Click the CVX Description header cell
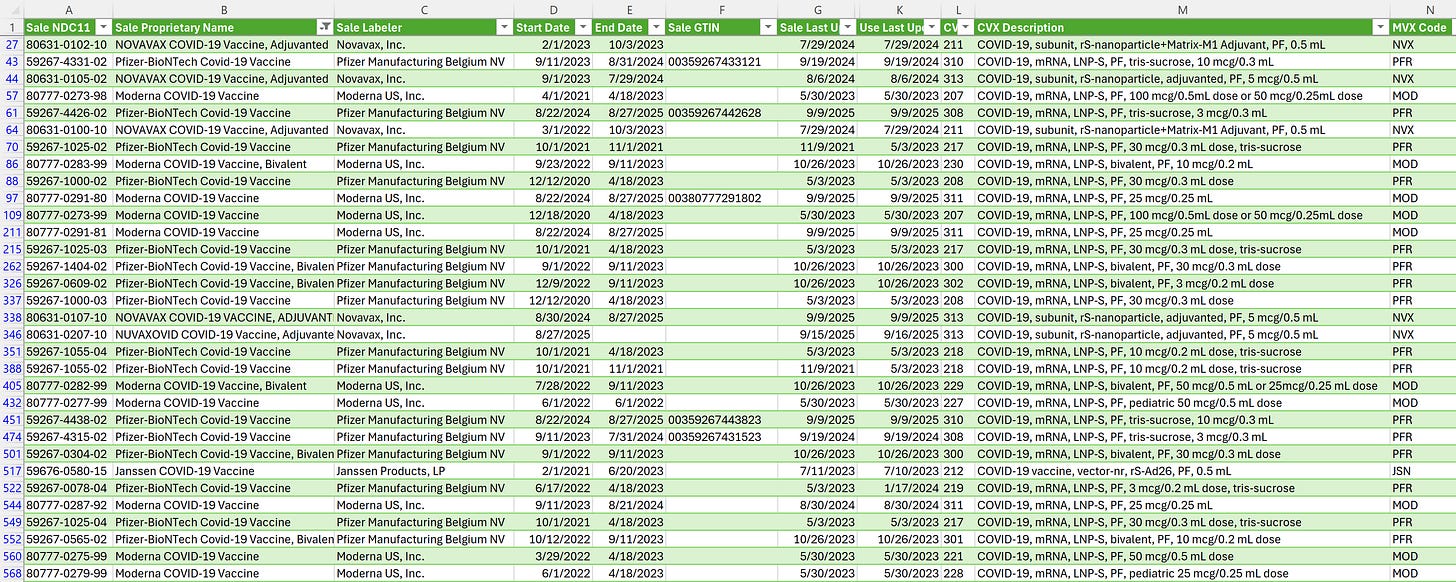The image size is (1456, 582). pos(1182,27)
